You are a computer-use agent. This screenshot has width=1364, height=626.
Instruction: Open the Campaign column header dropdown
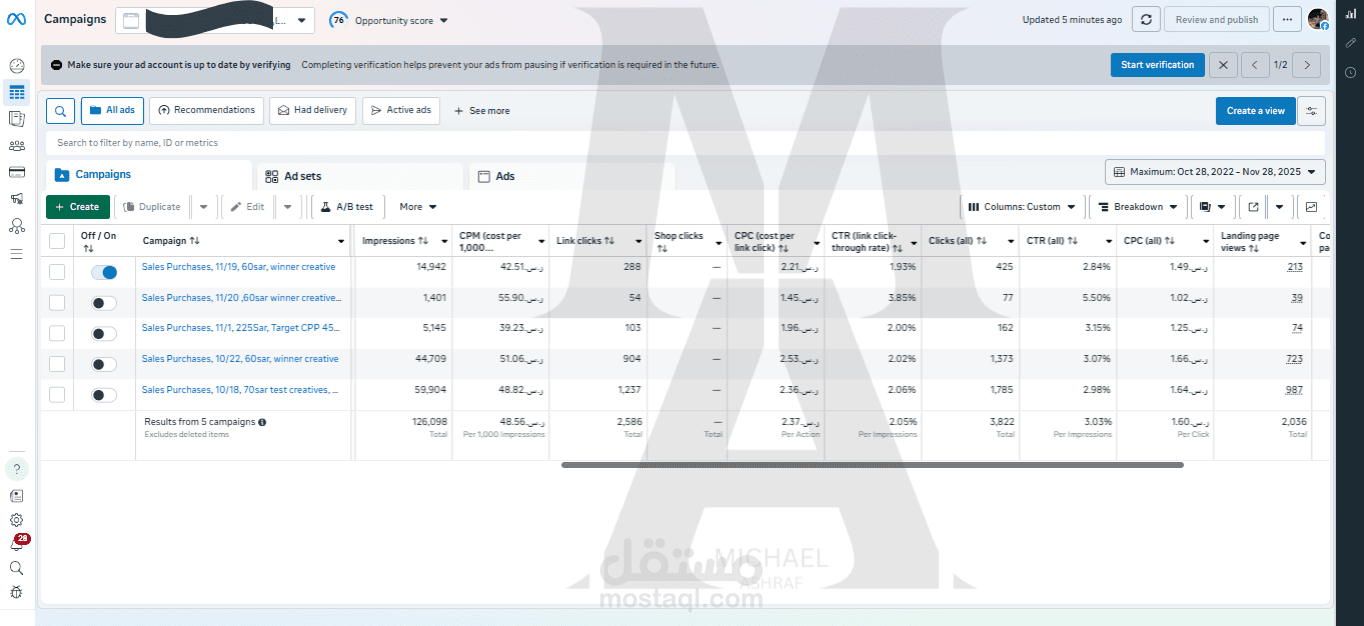coord(341,241)
